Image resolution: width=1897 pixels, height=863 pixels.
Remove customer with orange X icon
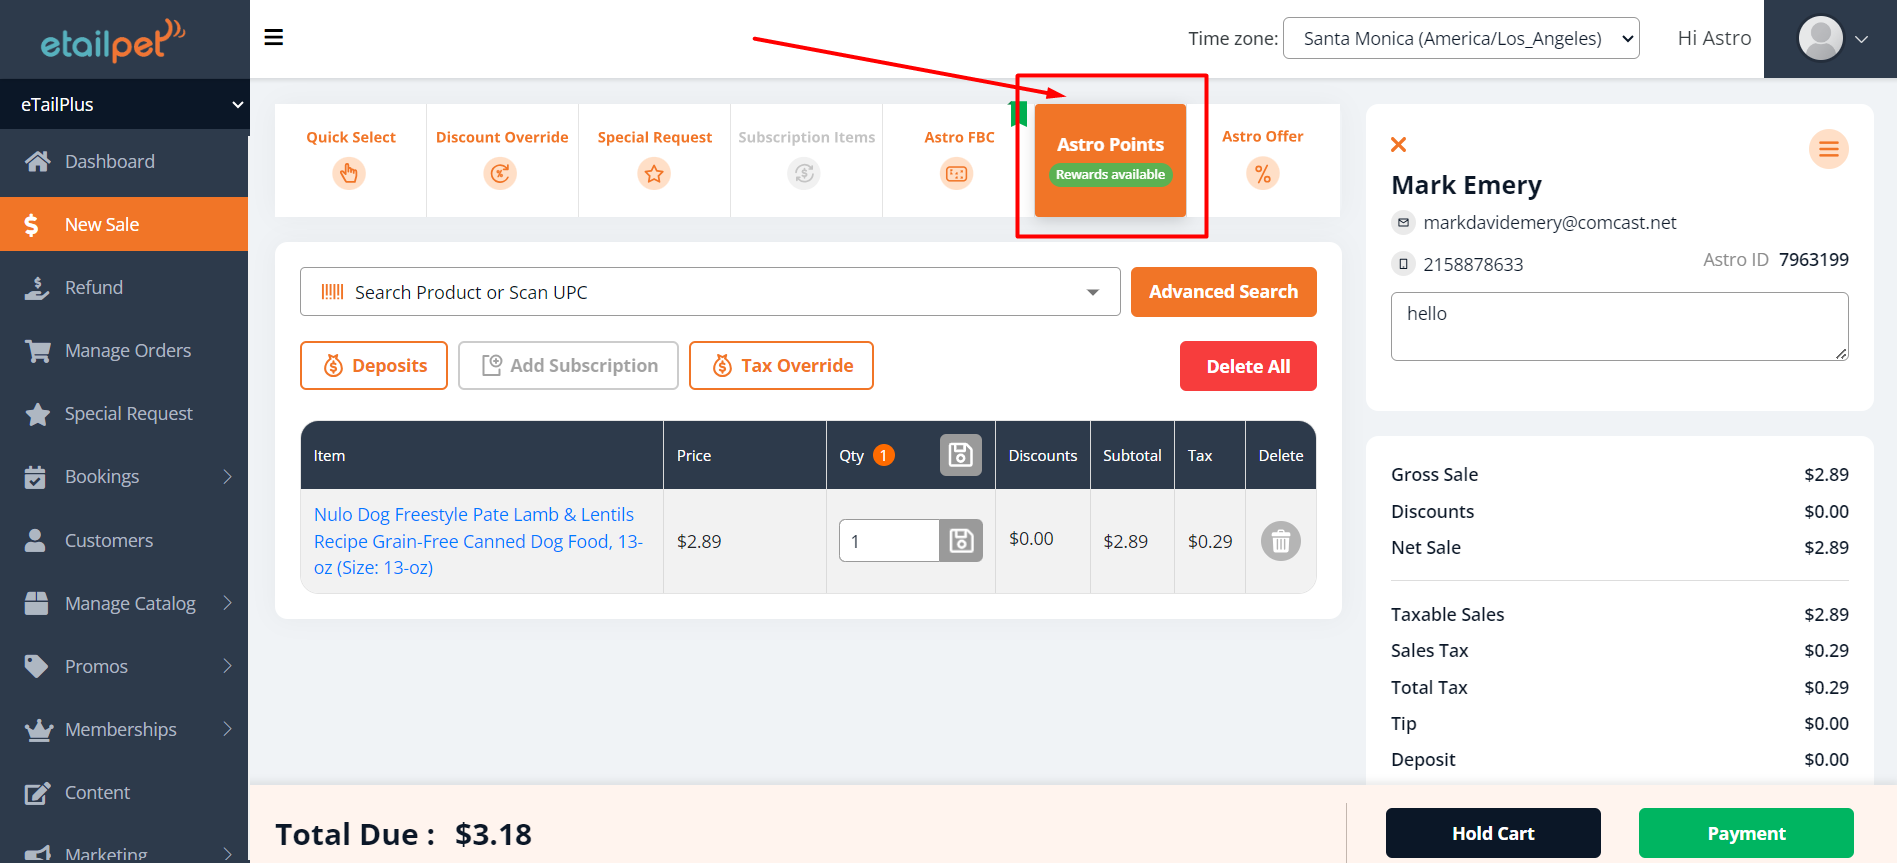click(x=1399, y=145)
